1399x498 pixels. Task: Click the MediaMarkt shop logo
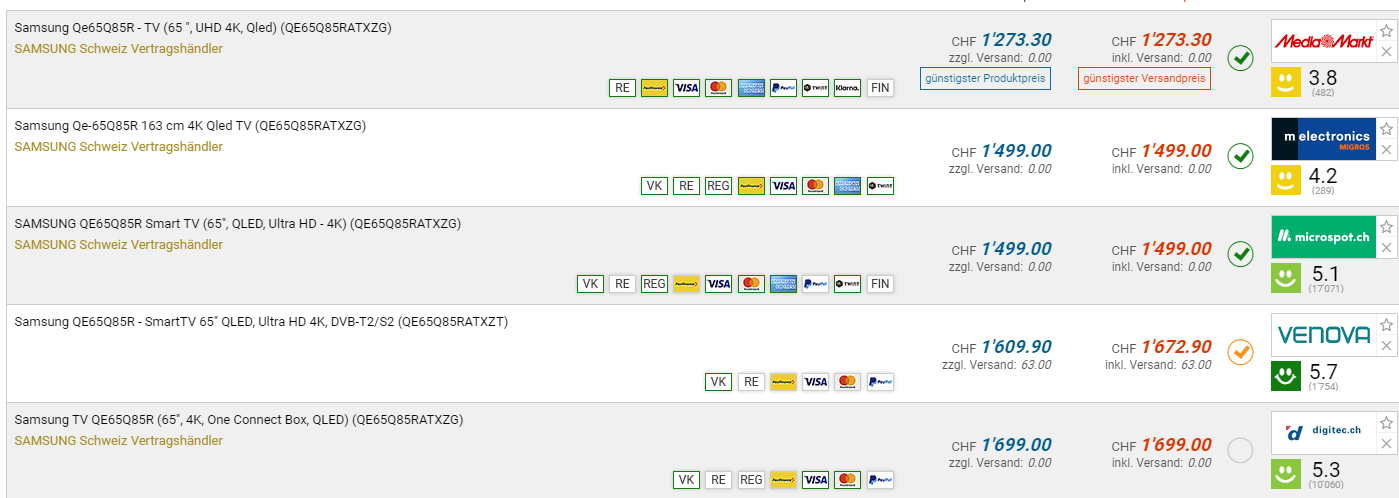(x=1323, y=41)
